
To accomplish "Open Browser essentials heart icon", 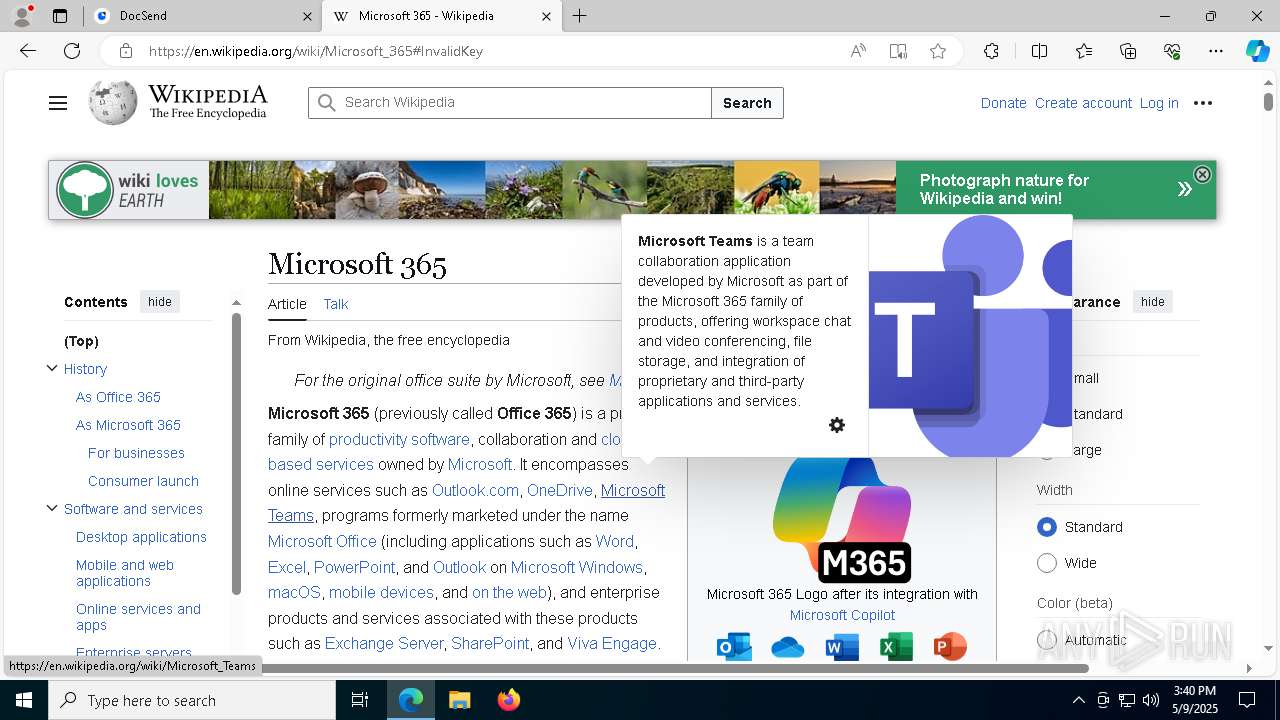I will pos(1172,51).
